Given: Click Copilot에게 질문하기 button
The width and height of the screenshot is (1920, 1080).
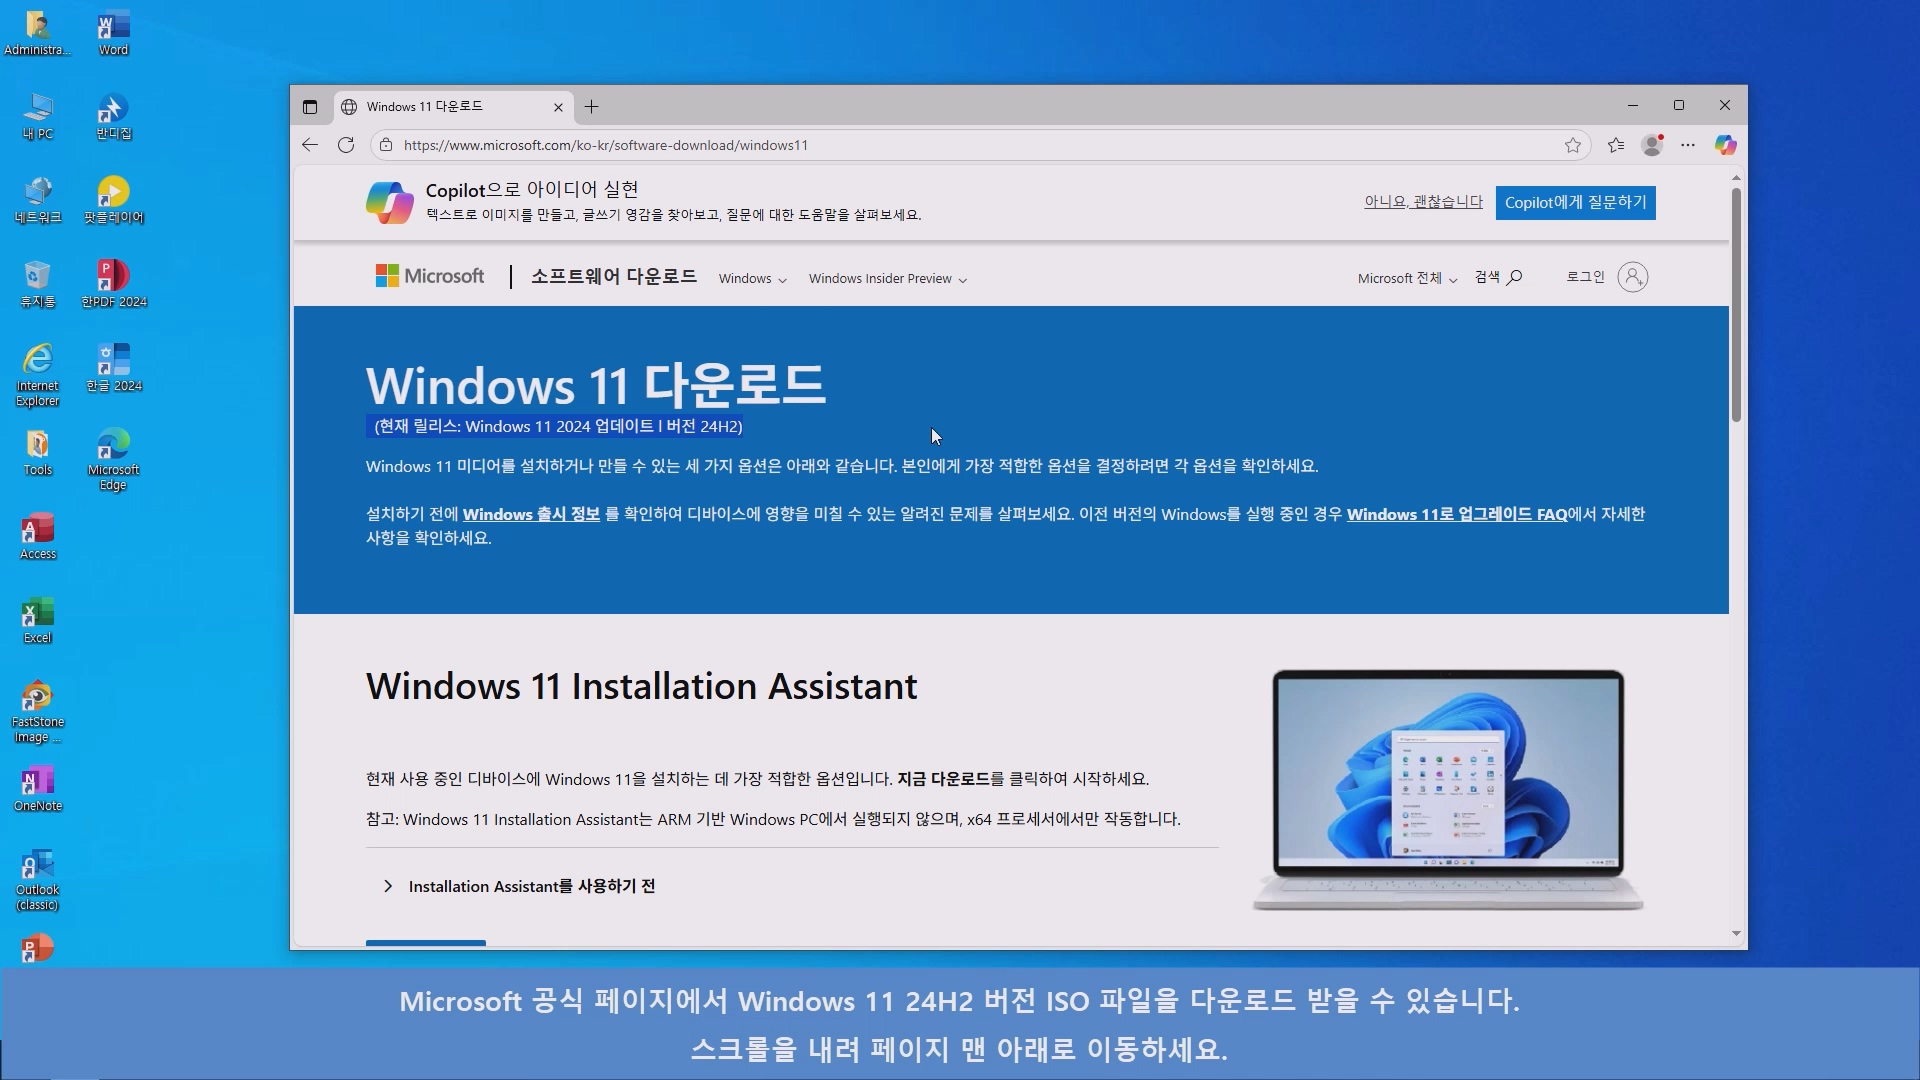Looking at the screenshot, I should [1575, 202].
